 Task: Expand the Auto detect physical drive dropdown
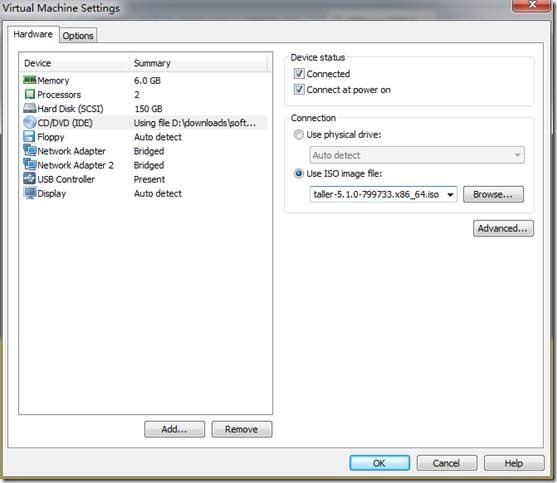(517, 155)
